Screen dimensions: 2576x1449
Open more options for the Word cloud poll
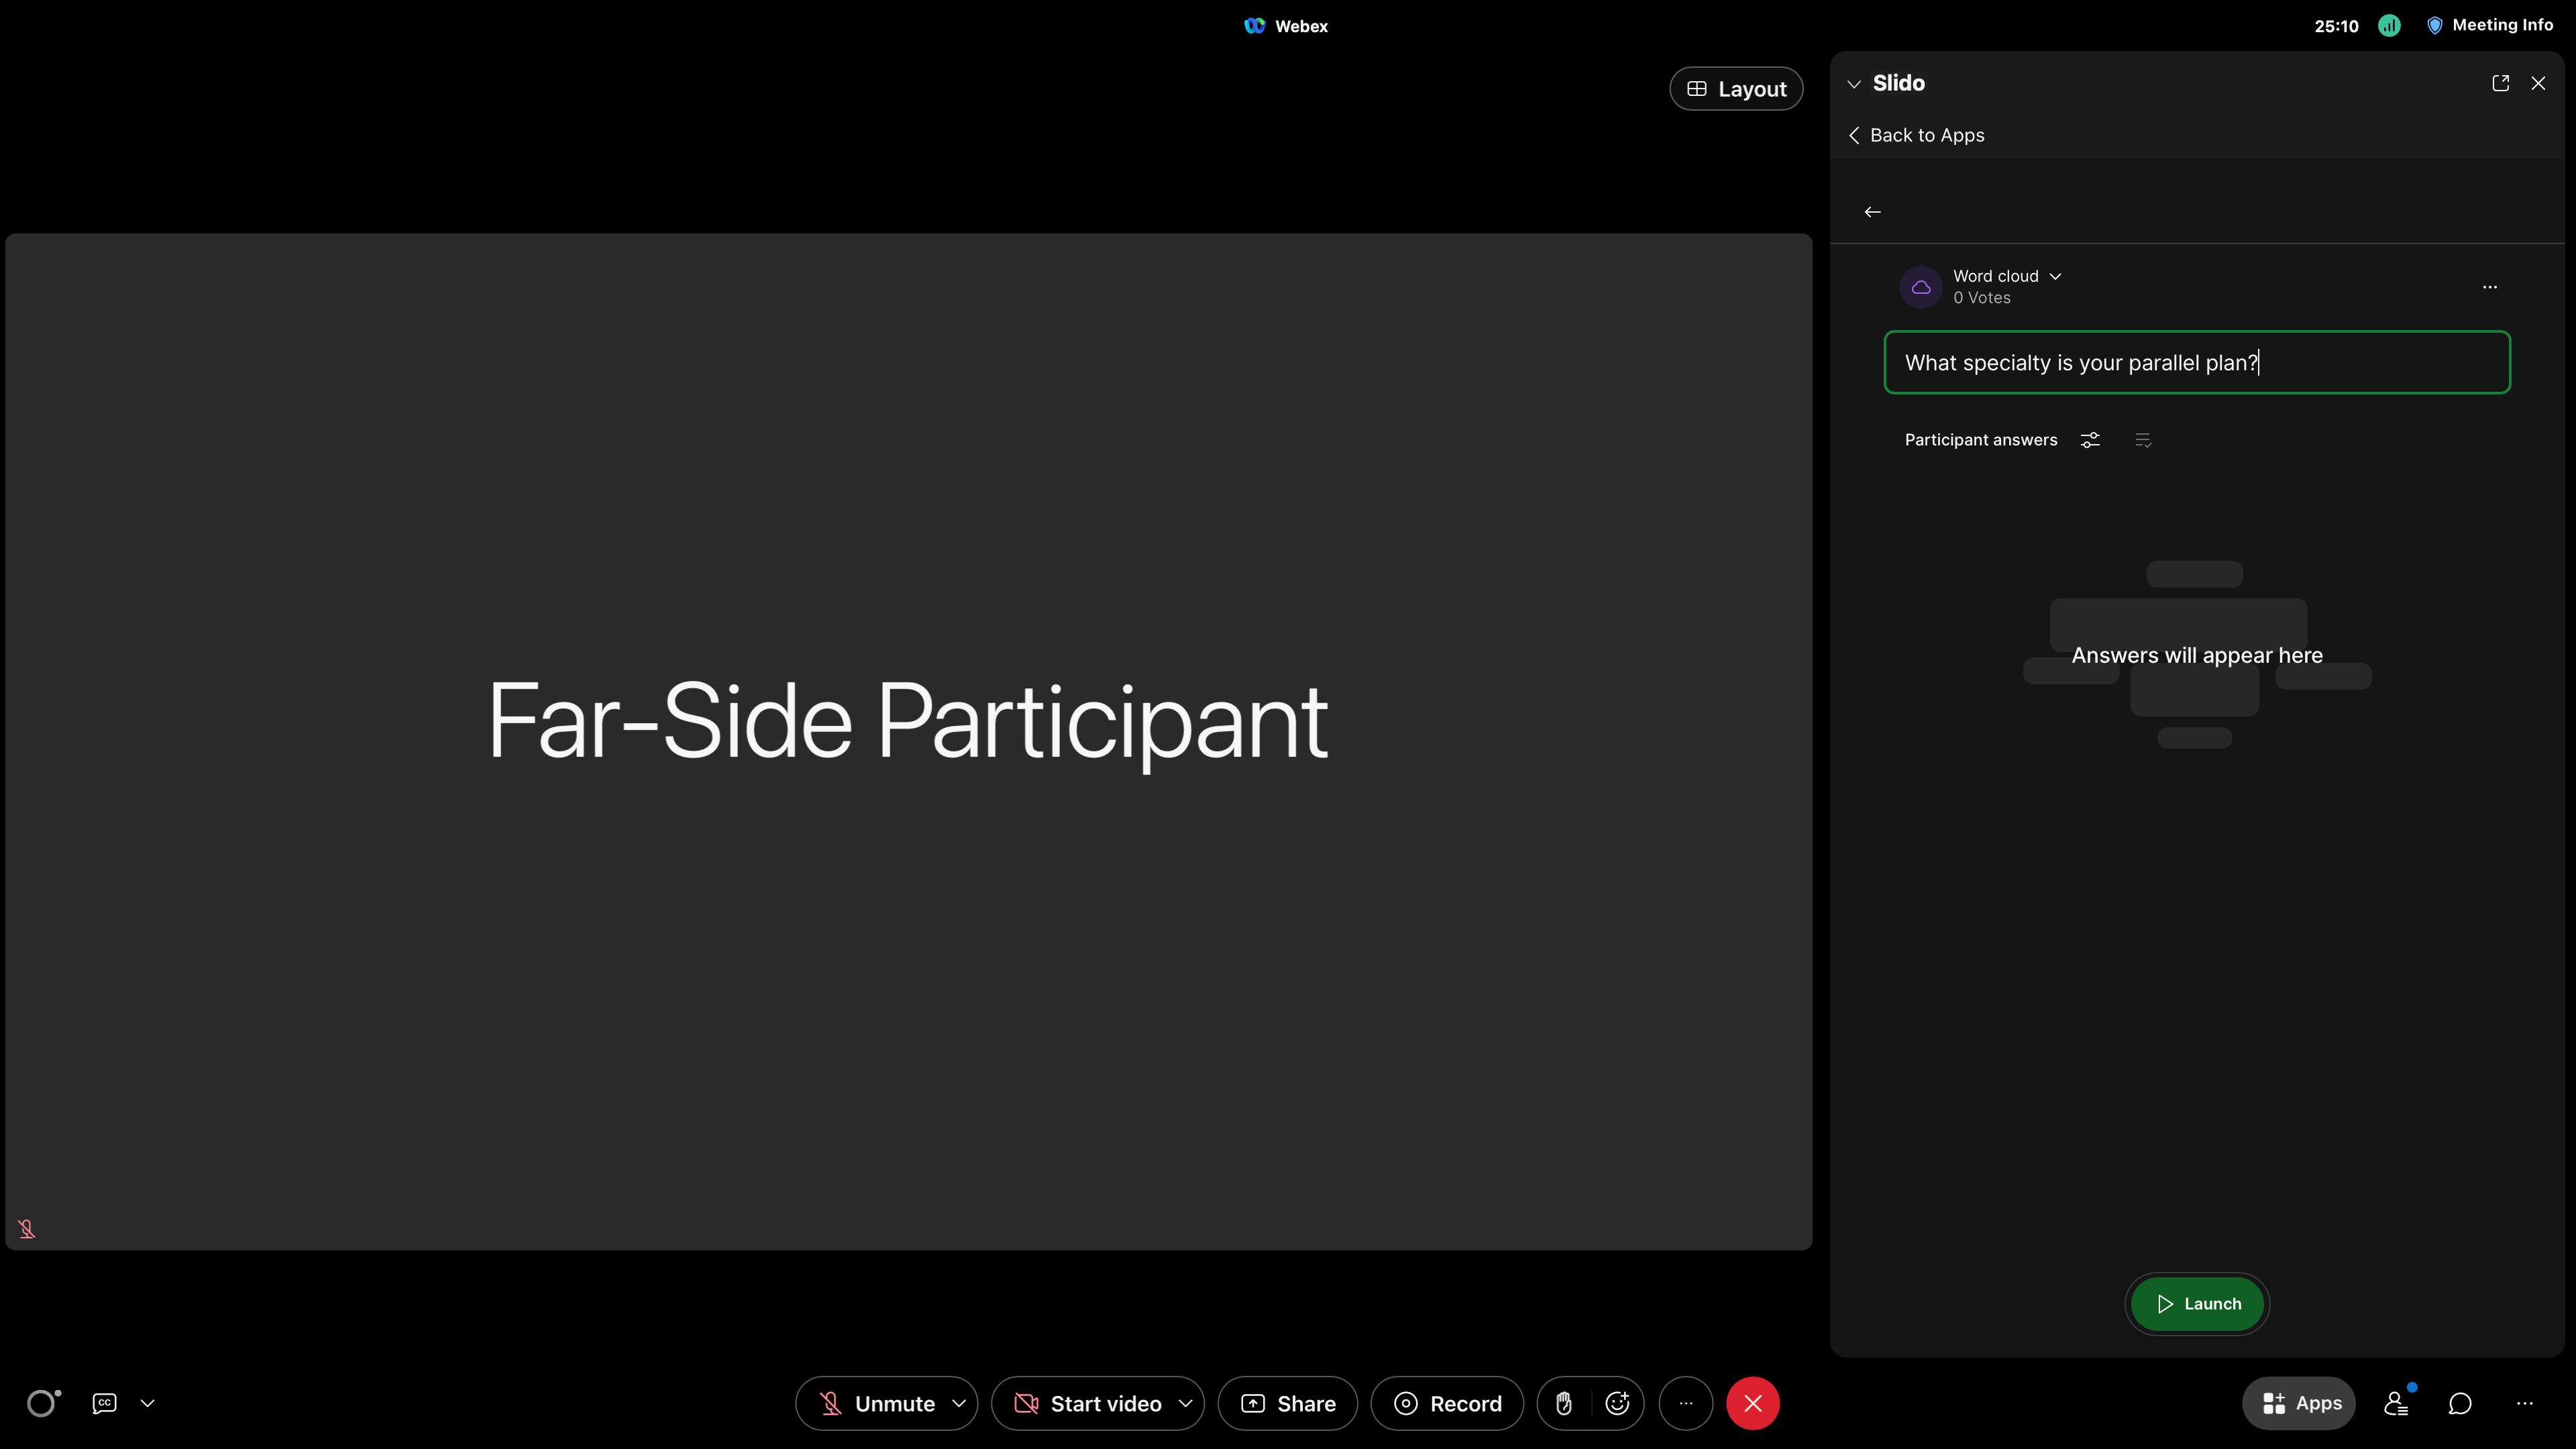[2489, 287]
